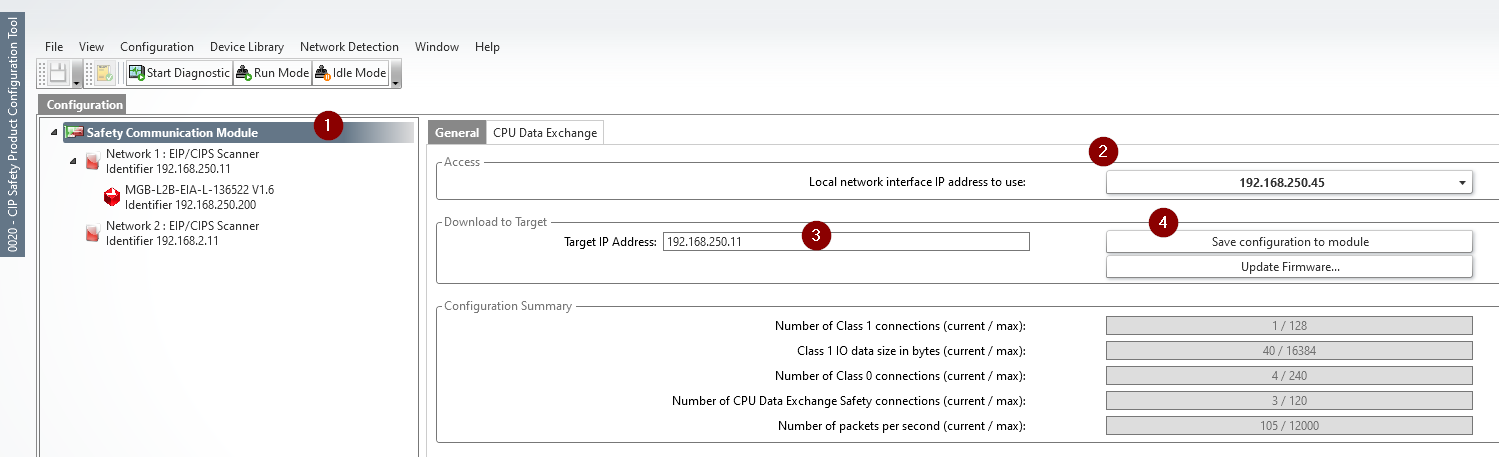
Task: Select the MGB-L2B-EIA-L-136522 device icon
Action: (x=111, y=197)
